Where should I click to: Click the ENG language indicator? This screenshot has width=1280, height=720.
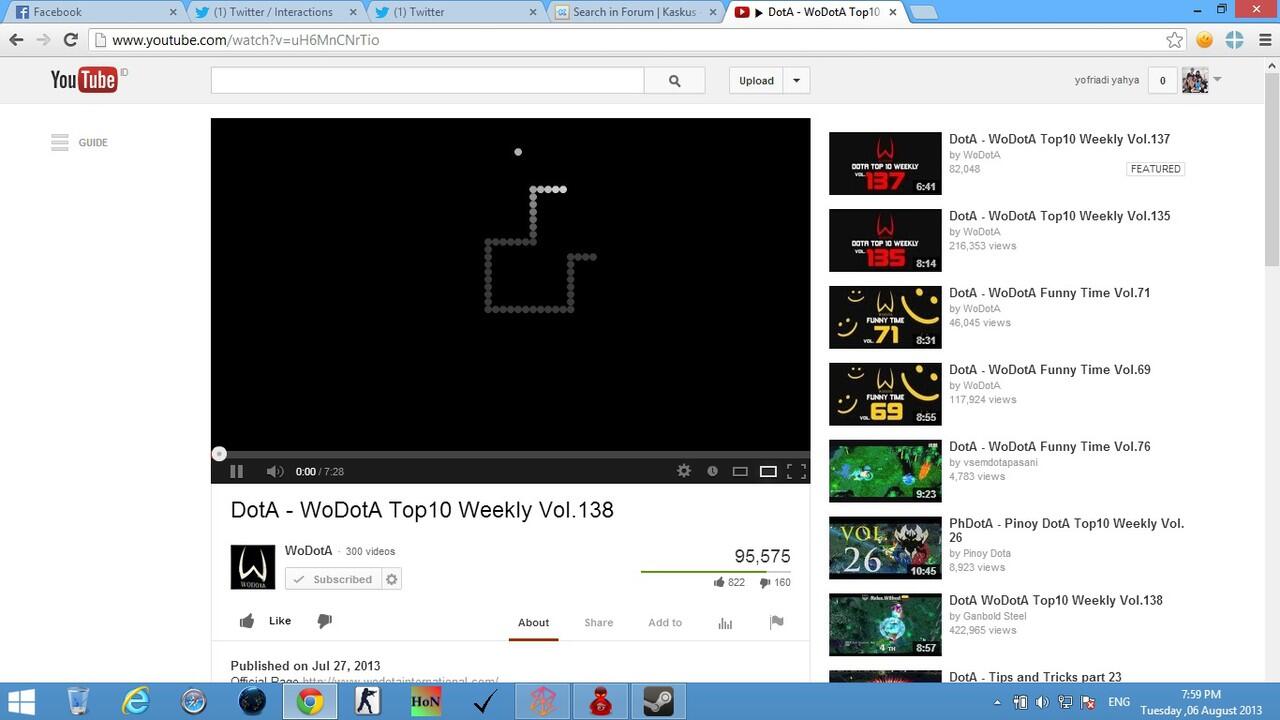click(1119, 703)
